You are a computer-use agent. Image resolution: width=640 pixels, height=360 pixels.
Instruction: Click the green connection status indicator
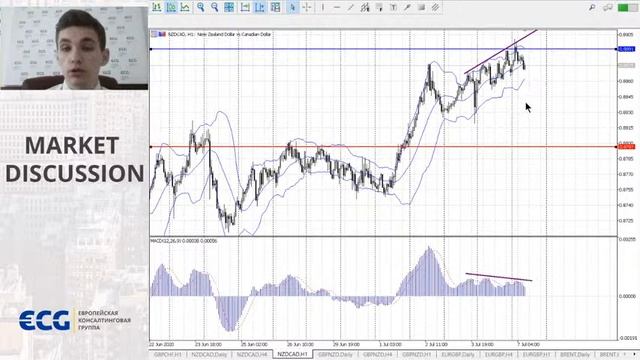627,7
